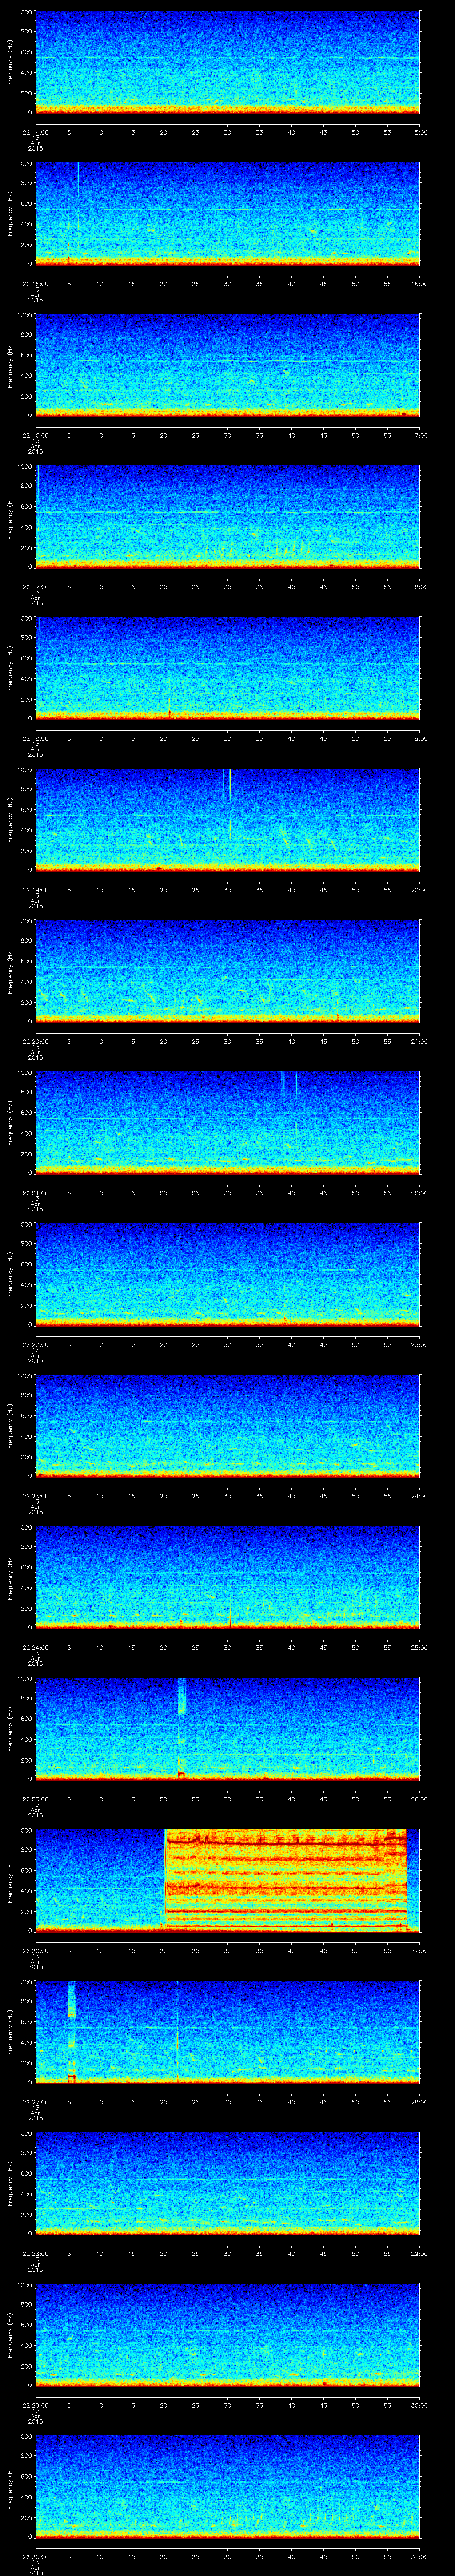455x2576 pixels.
Task: Open the 22:28:00 spectrogram panel
Action: point(227,2183)
